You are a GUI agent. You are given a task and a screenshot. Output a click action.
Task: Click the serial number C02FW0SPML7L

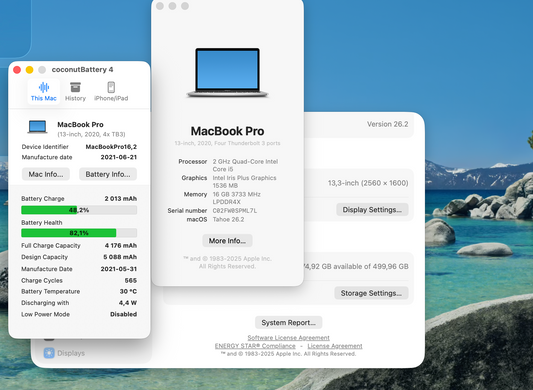tap(235, 211)
